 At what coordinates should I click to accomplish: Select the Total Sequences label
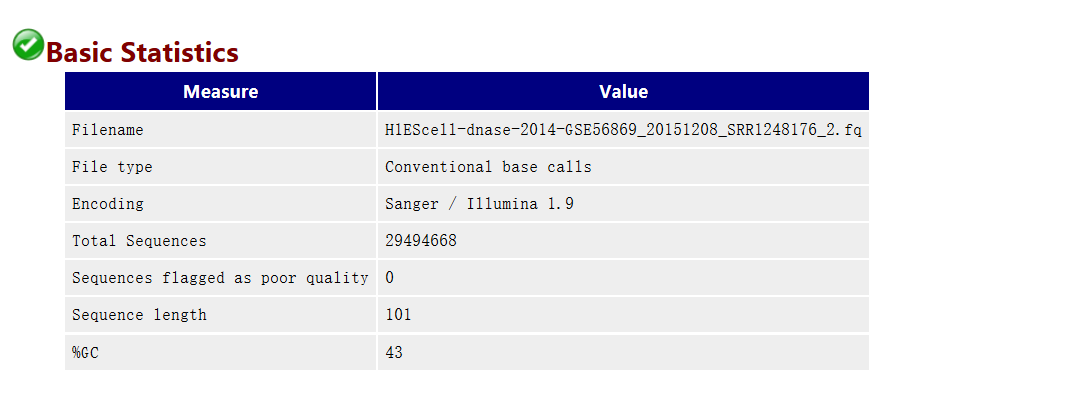[139, 241]
